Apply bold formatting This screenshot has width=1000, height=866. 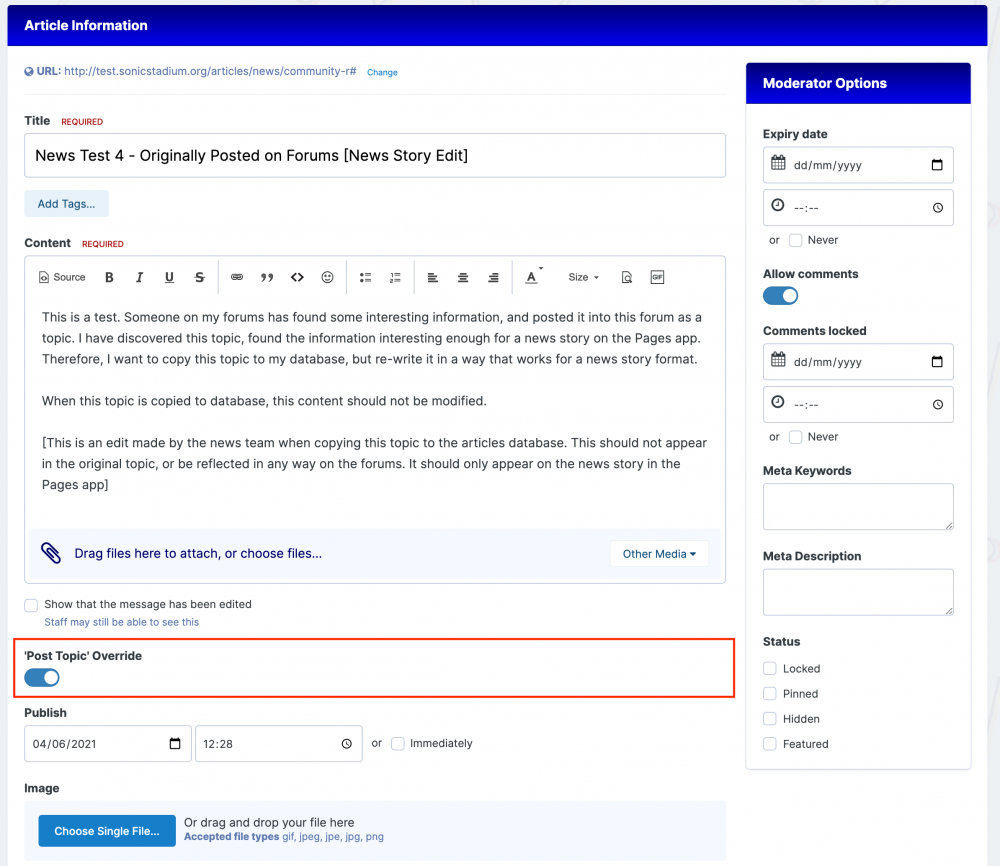tap(109, 277)
